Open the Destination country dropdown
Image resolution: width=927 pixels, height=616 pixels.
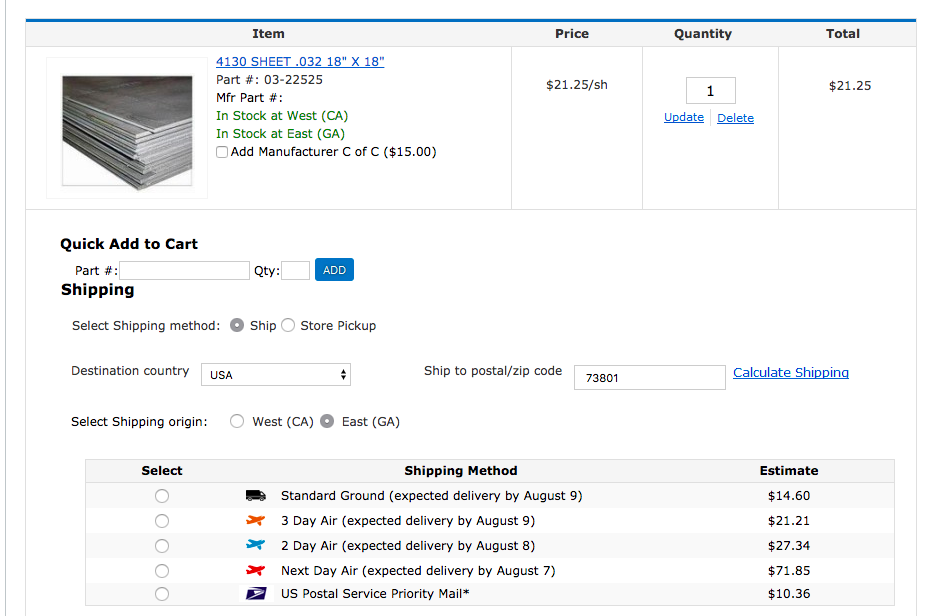click(x=276, y=375)
